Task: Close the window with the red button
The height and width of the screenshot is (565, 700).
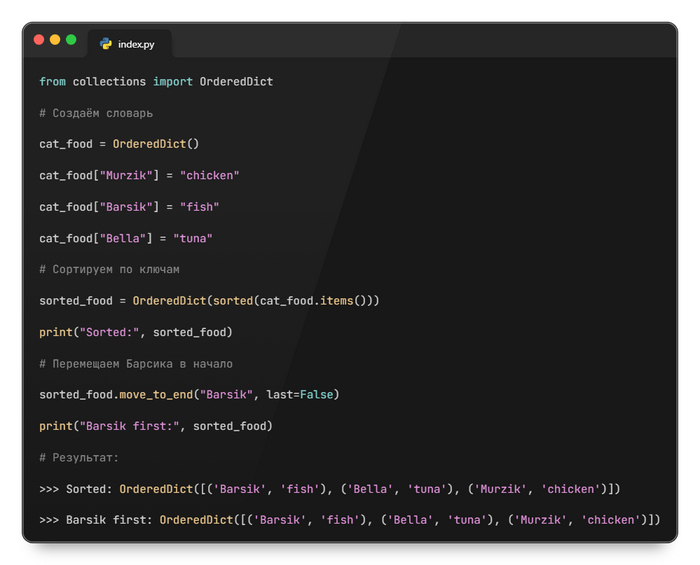Action: click(x=39, y=40)
